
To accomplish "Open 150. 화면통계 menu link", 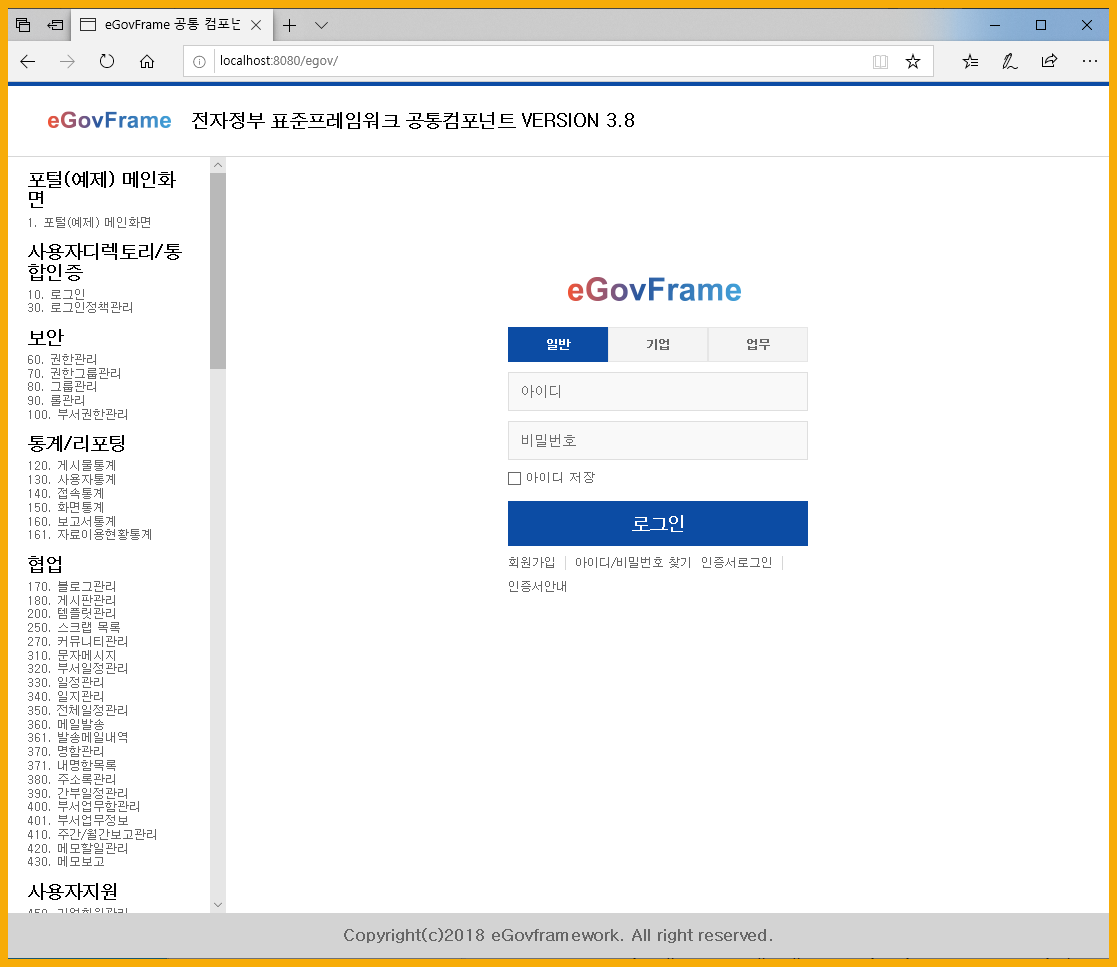I will click(66, 507).
